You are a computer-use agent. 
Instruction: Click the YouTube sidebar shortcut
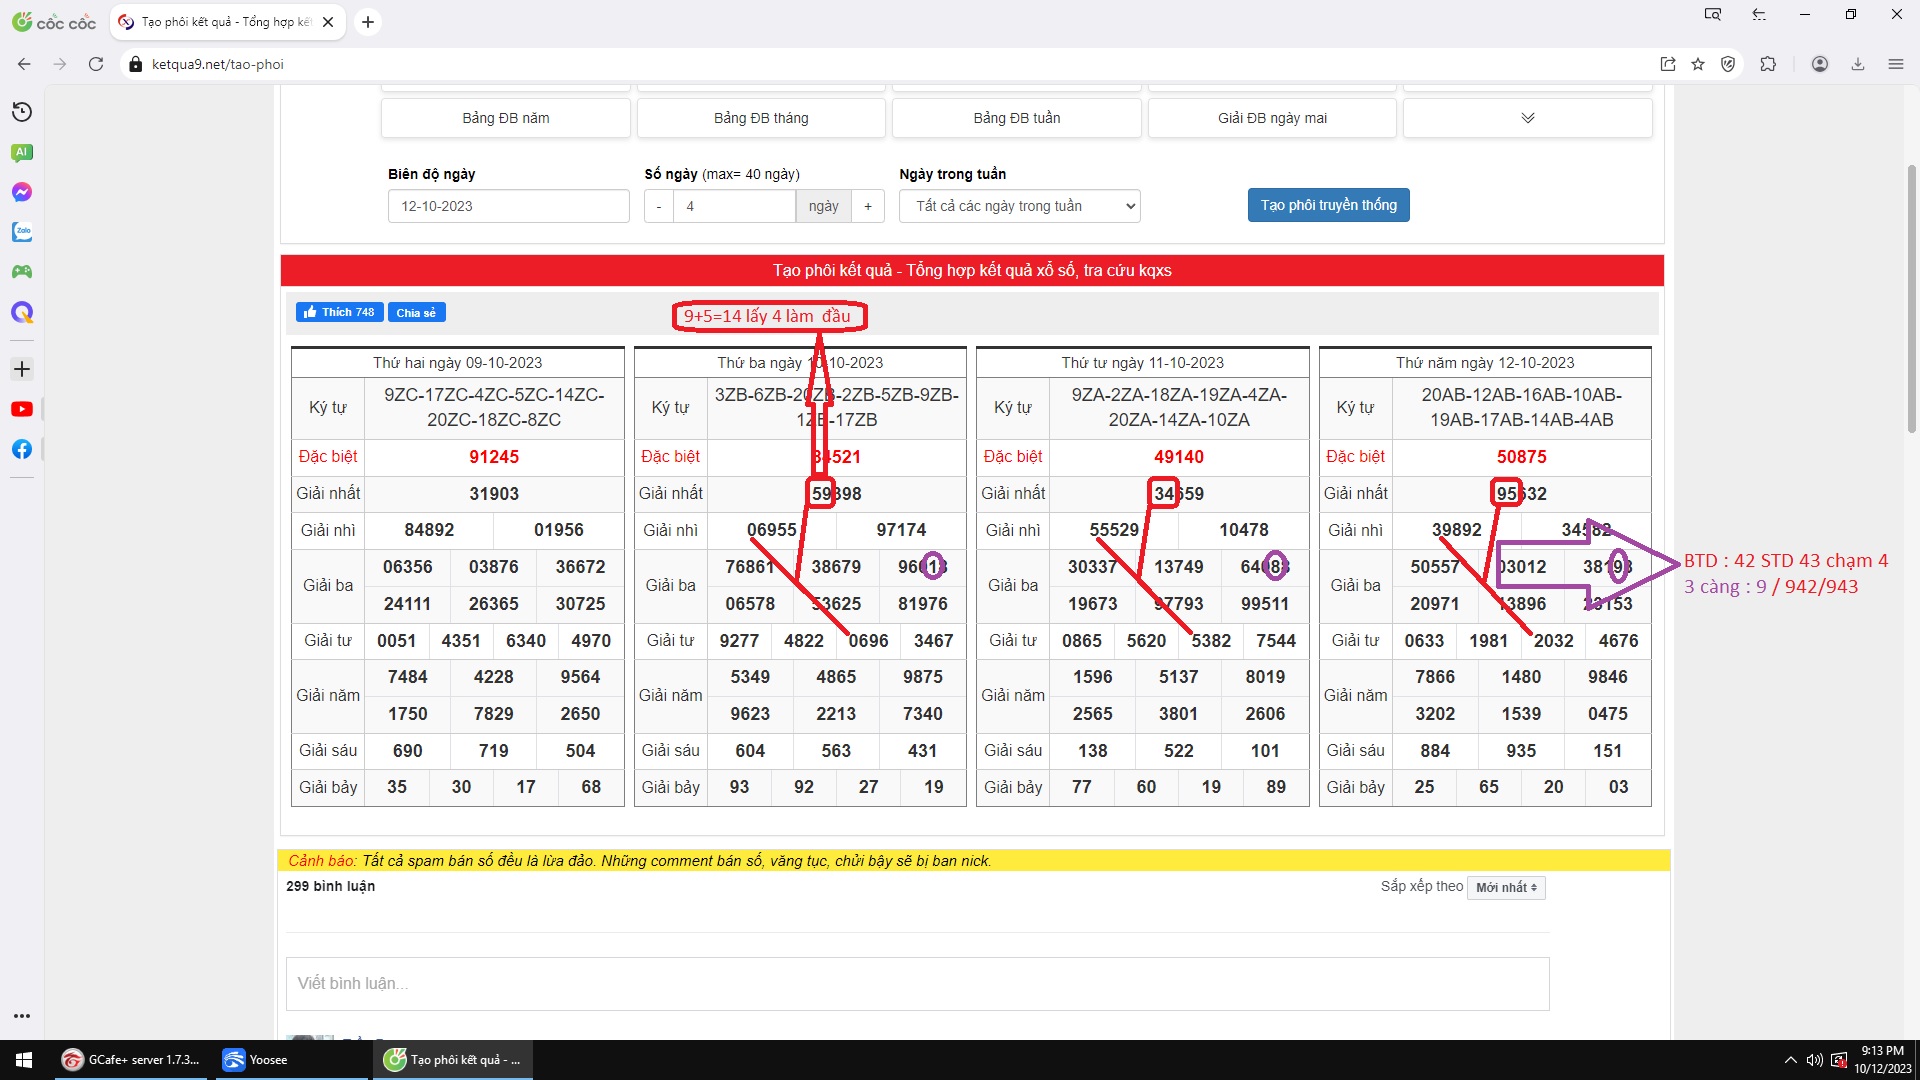22,409
